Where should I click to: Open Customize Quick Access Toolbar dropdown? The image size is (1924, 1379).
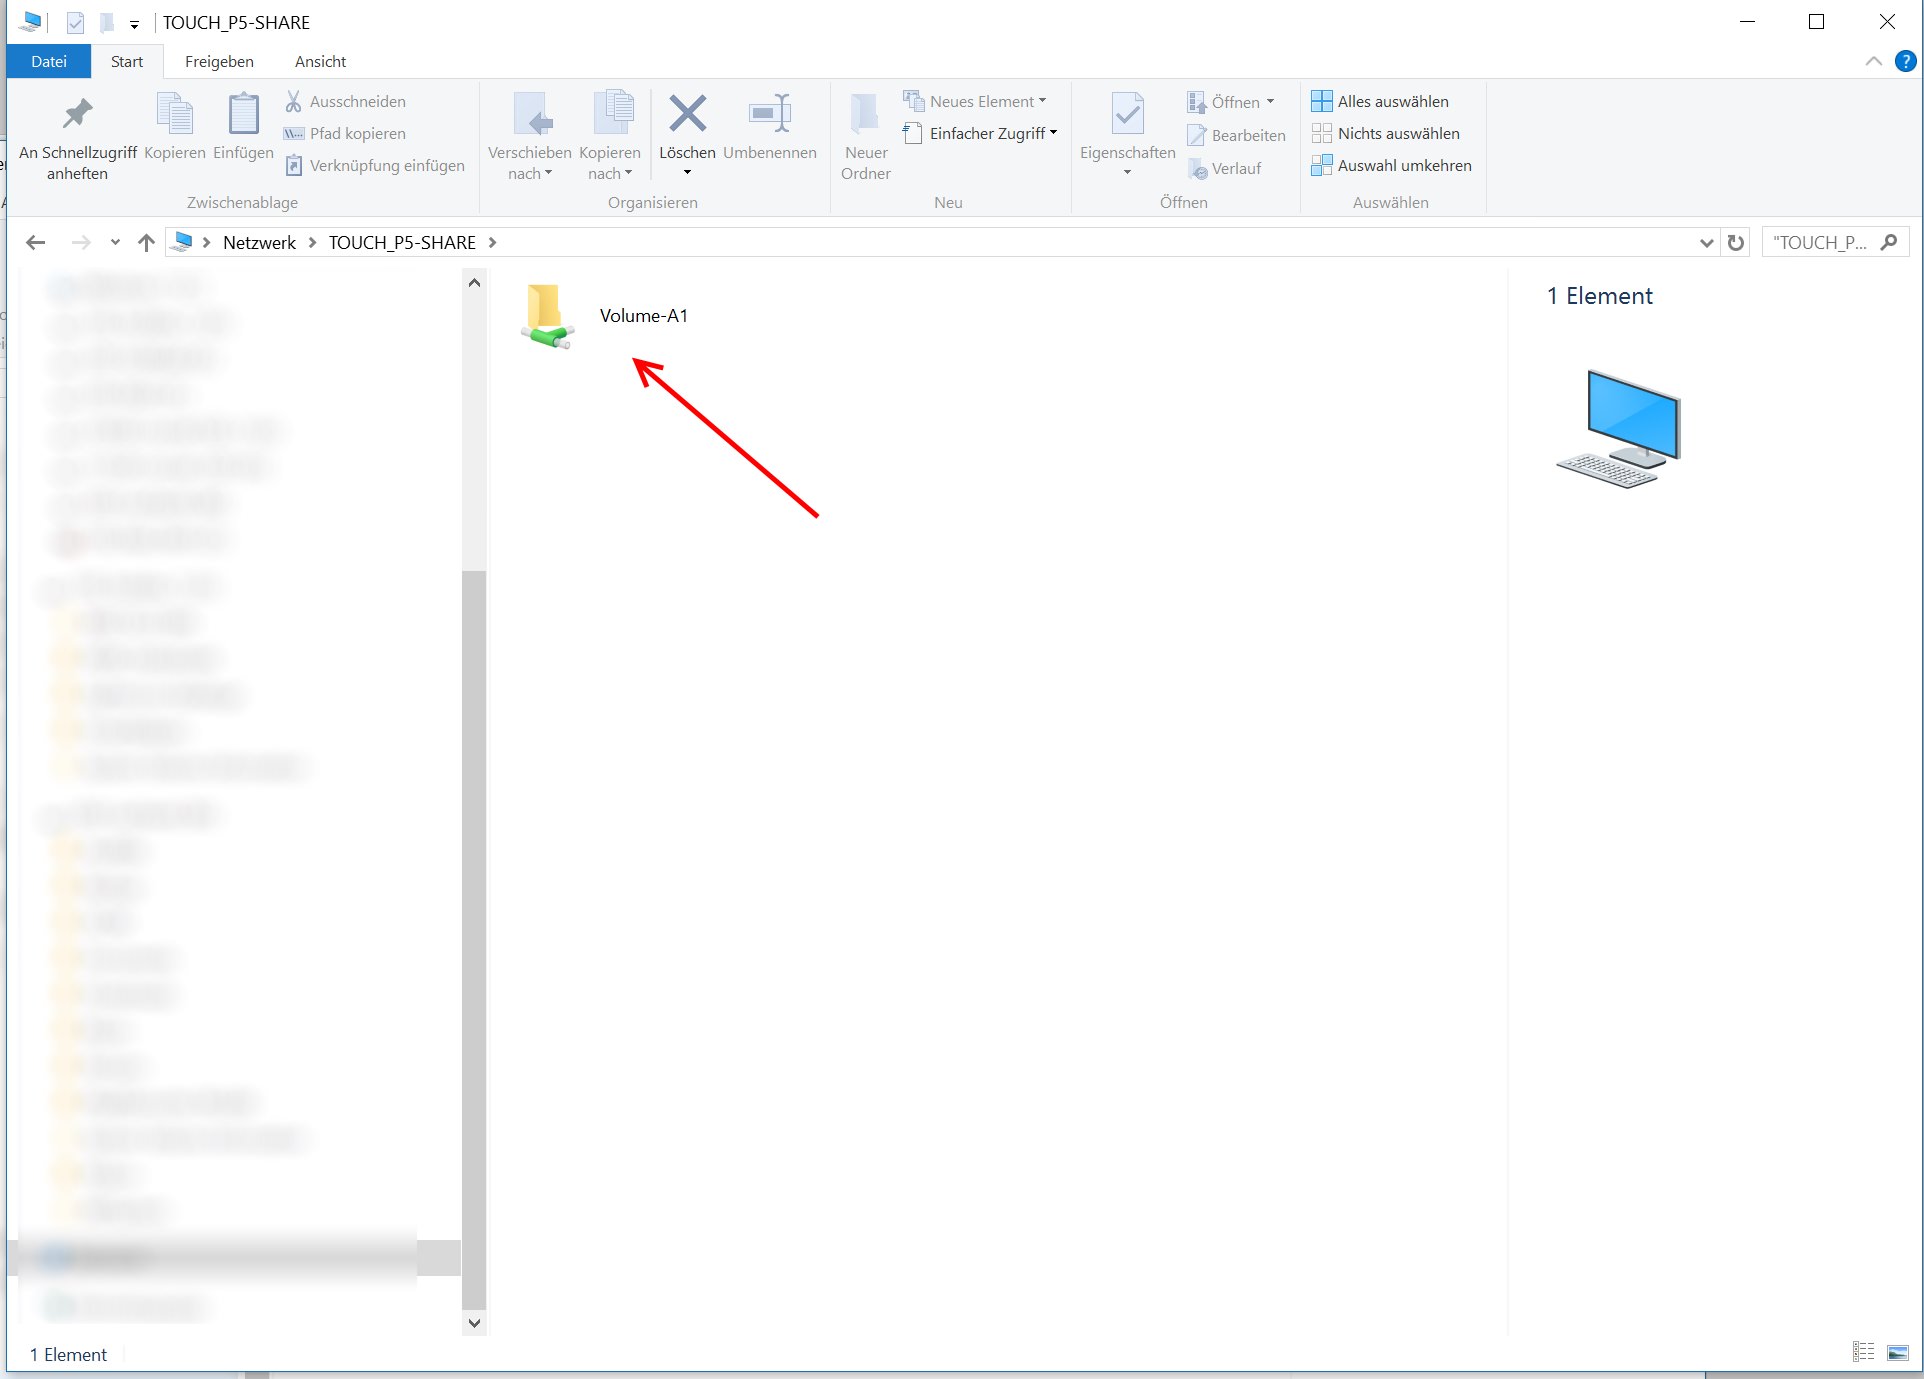pos(134,24)
